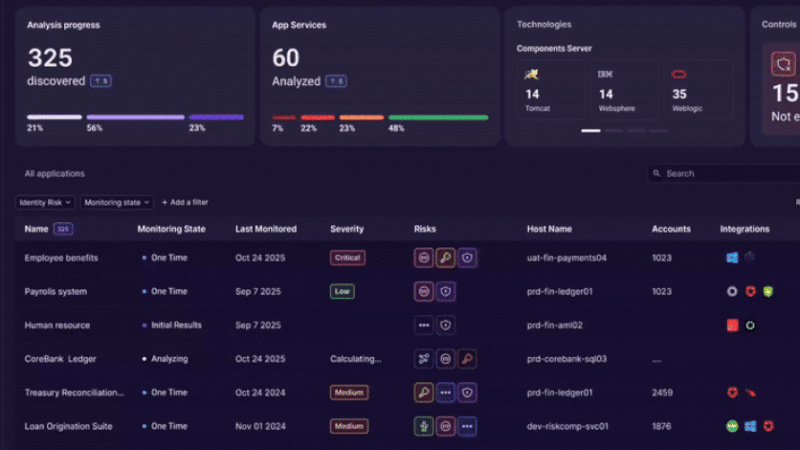Open the Treasury Reconciliation application row
Image resolution: width=800 pixels, height=450 pixels.
74,393
